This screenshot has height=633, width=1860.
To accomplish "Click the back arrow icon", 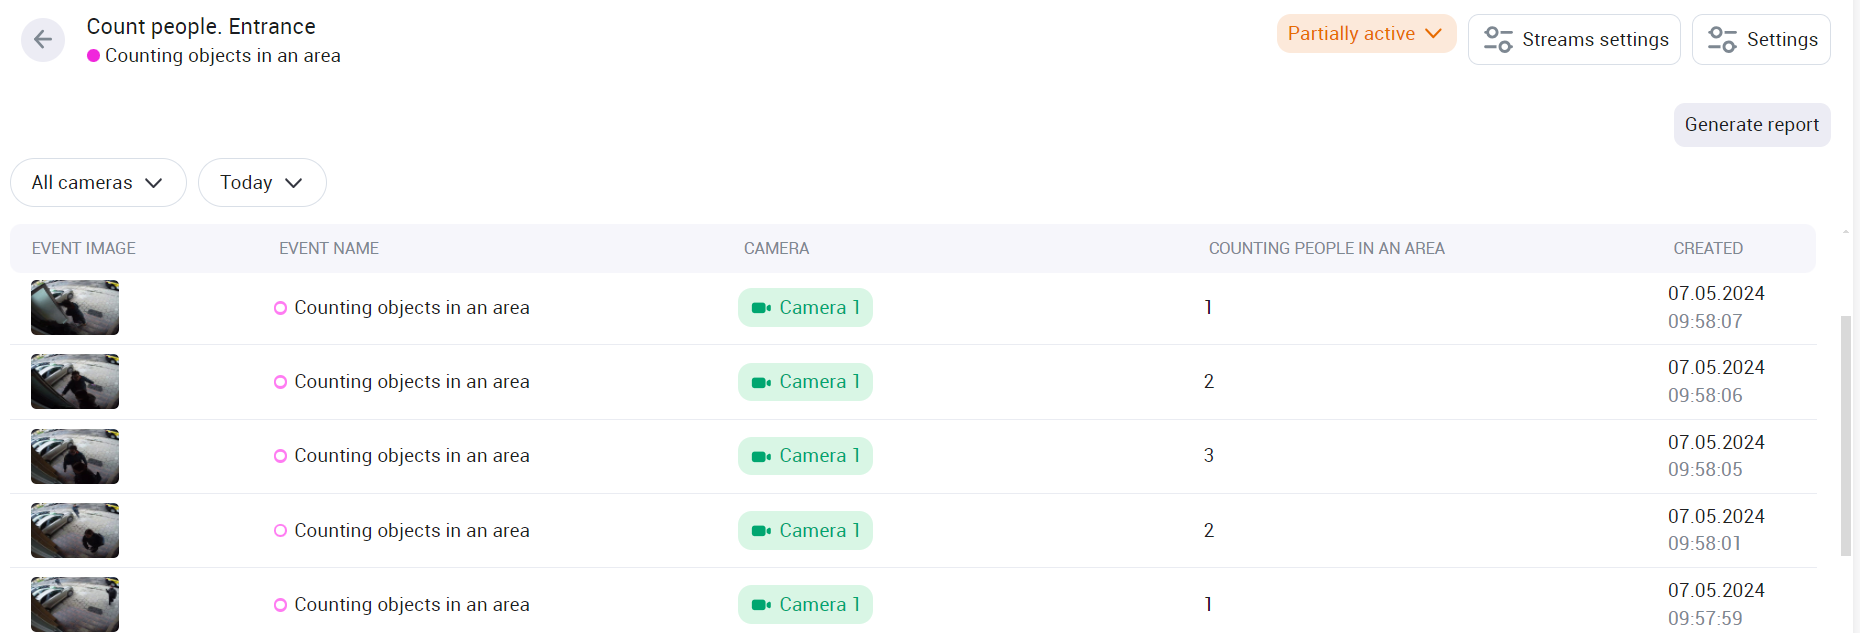I will pyautogui.click(x=43, y=40).
